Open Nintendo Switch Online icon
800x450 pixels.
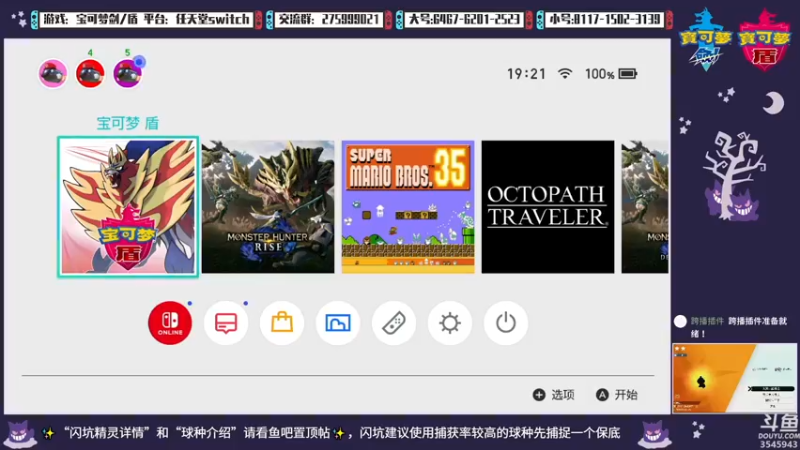tap(170, 322)
